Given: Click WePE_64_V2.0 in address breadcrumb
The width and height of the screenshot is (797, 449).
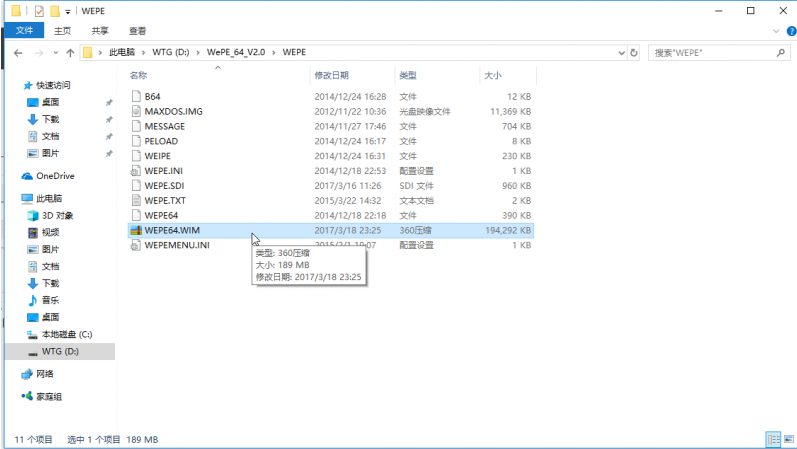Looking at the screenshot, I should coord(238,52).
